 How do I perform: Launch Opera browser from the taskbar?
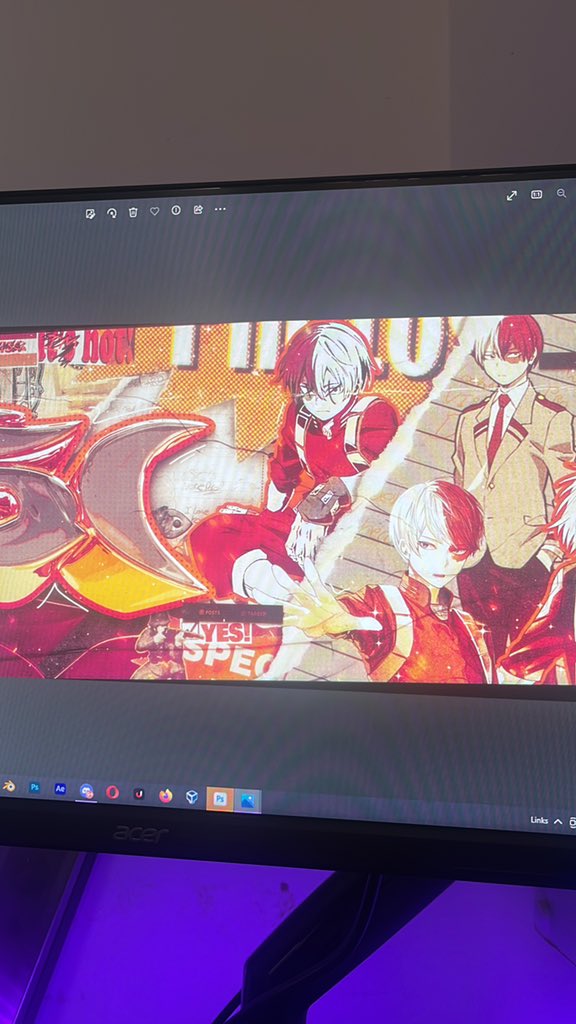click(x=112, y=792)
